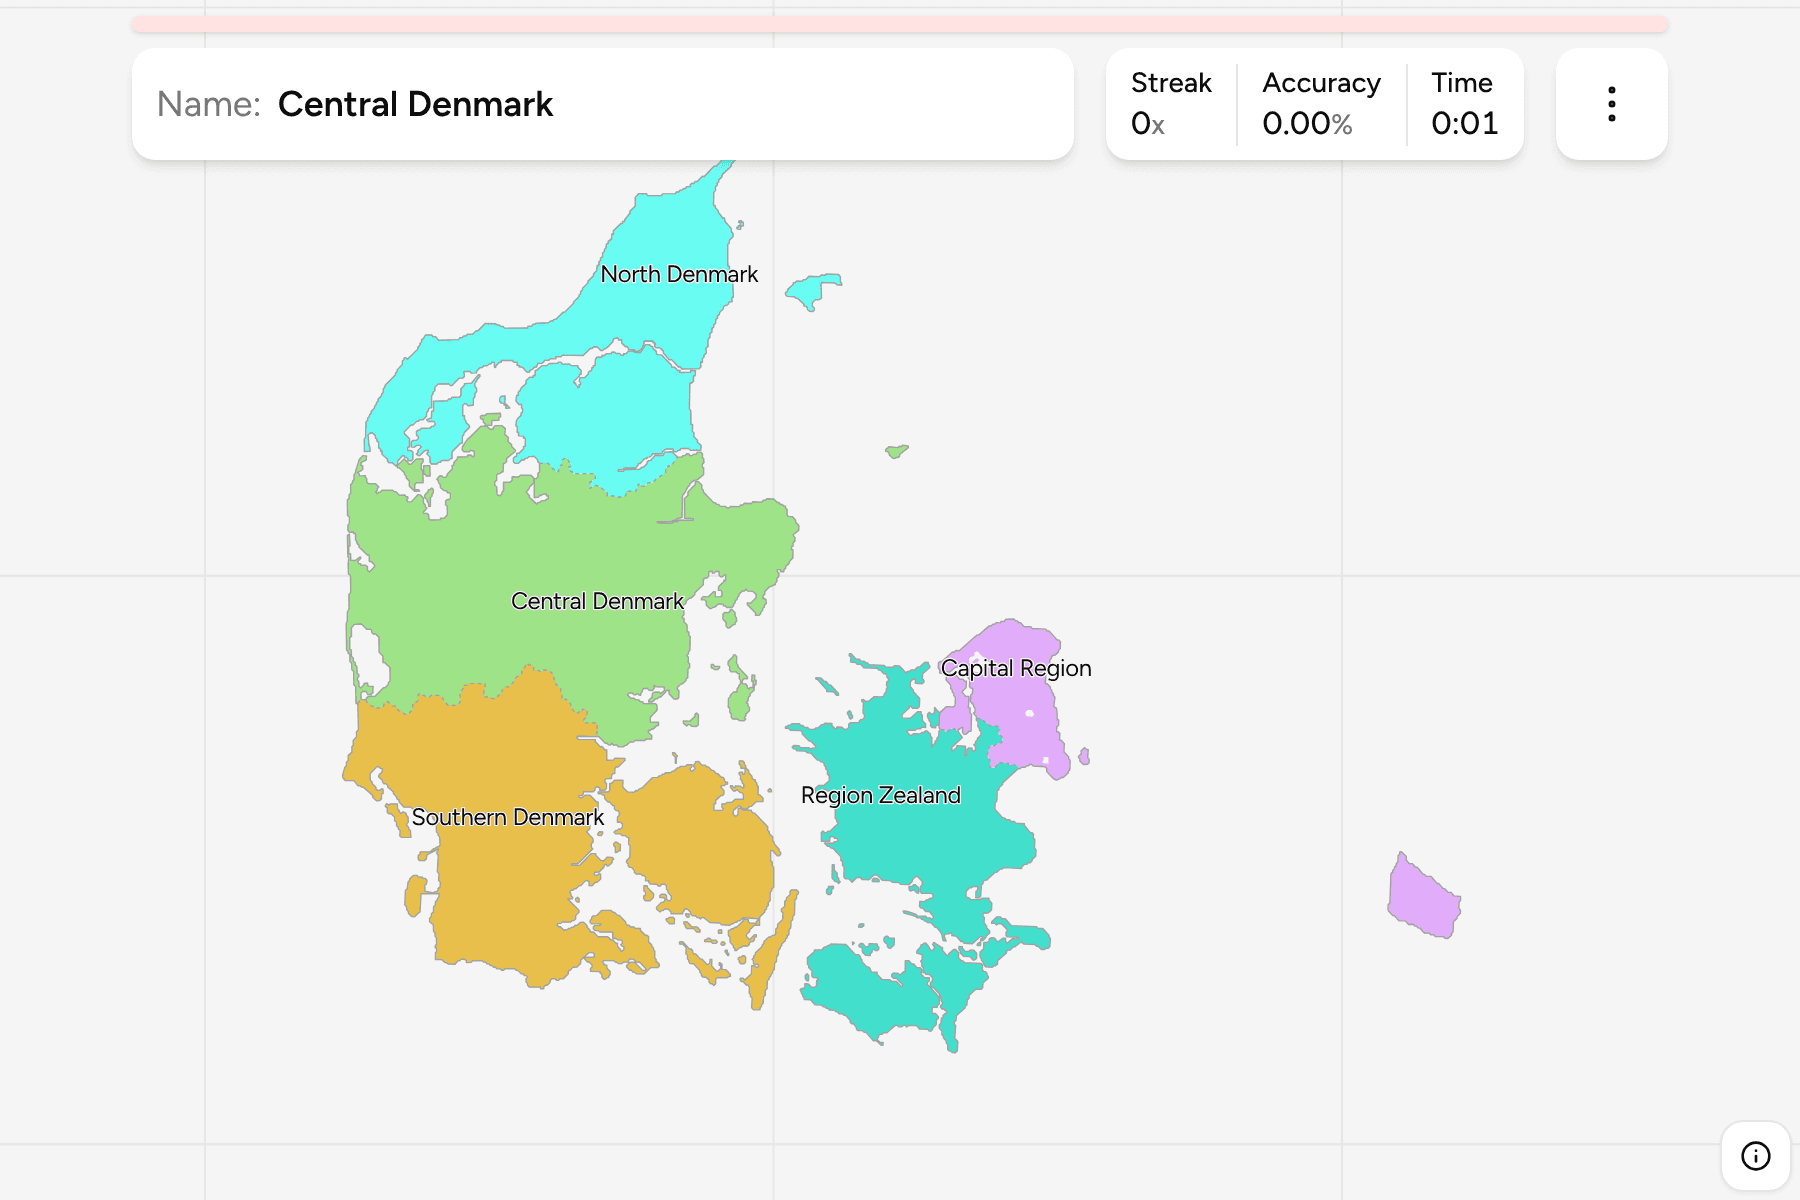This screenshot has width=1800, height=1200.
Task: Click the small Anholt island in green
Action: click(x=897, y=451)
